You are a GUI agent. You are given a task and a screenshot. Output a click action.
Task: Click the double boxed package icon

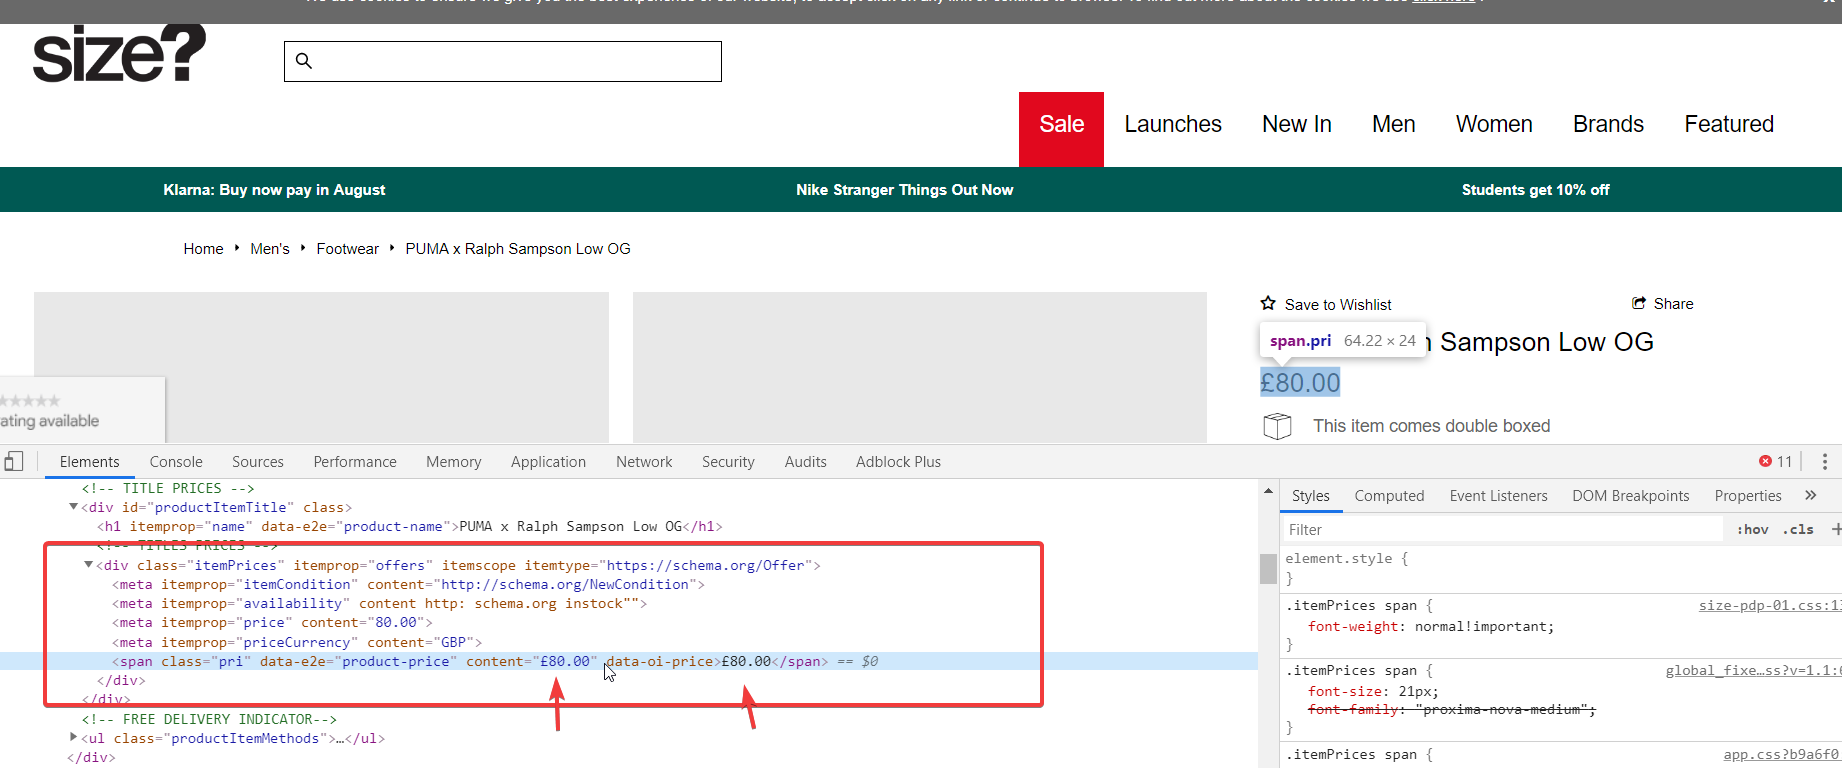point(1277,426)
